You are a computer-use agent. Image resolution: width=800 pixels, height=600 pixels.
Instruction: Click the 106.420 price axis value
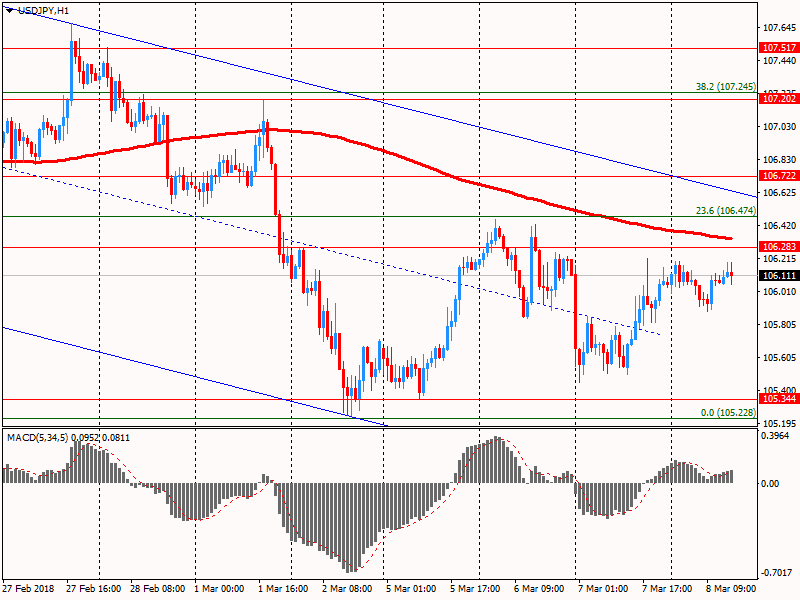point(779,226)
